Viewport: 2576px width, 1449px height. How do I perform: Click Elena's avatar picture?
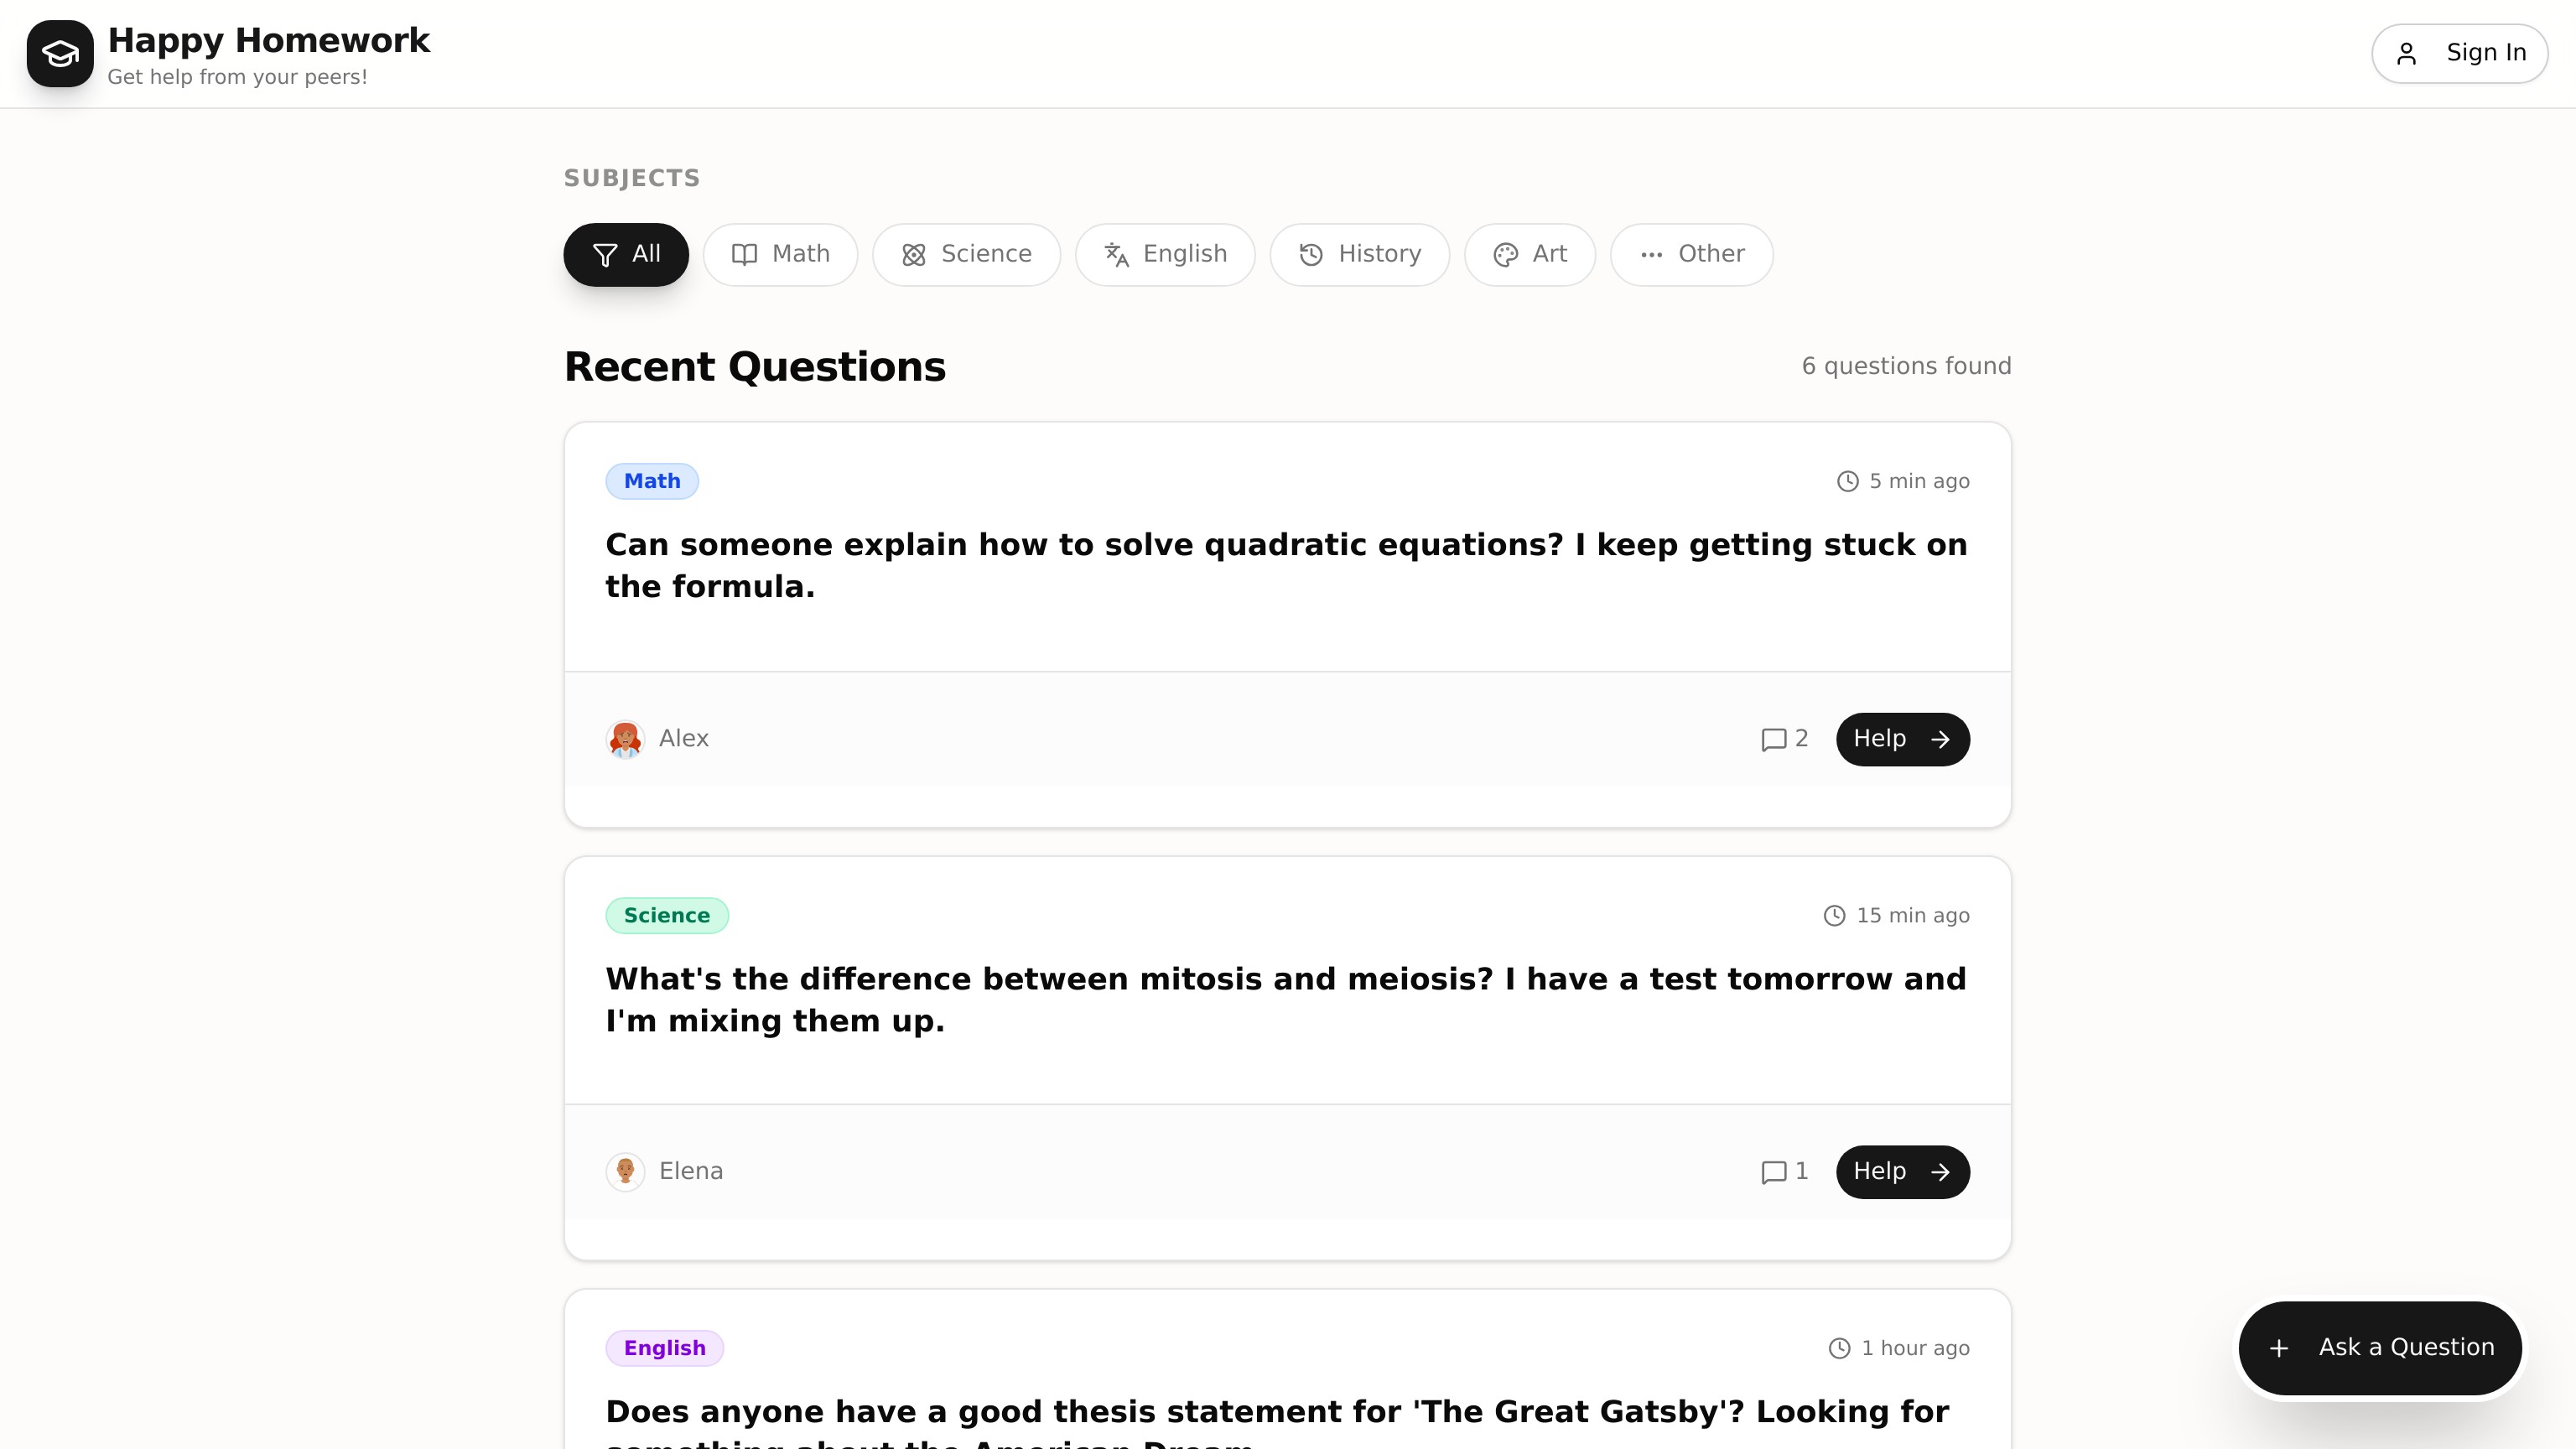pos(625,1172)
